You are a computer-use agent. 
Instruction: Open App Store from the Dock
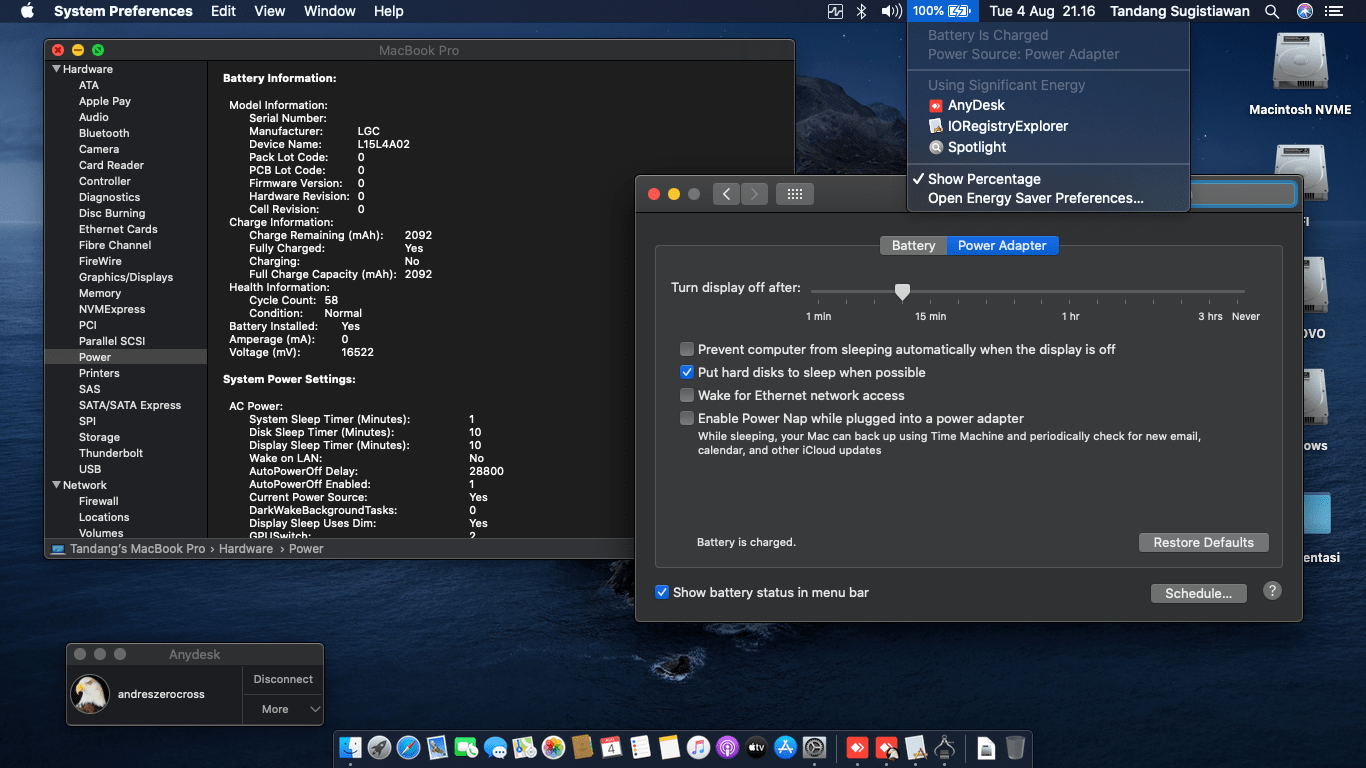pos(785,747)
